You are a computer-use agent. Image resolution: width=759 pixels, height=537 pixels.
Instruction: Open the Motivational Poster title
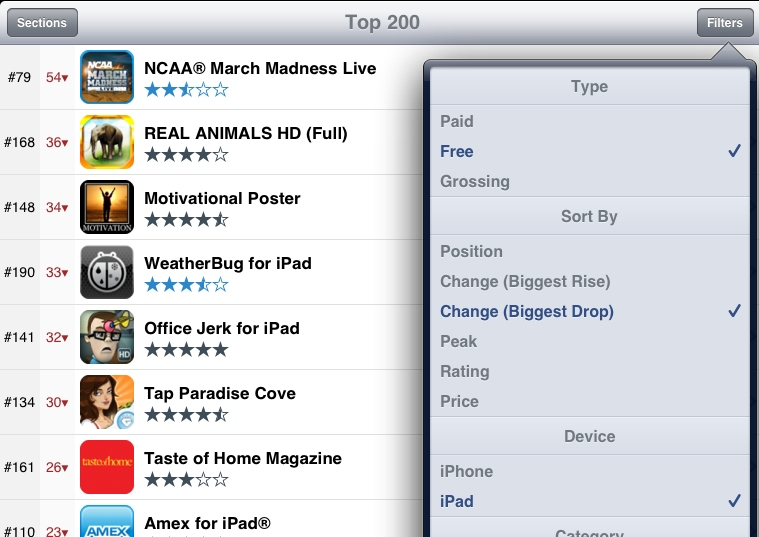222,198
